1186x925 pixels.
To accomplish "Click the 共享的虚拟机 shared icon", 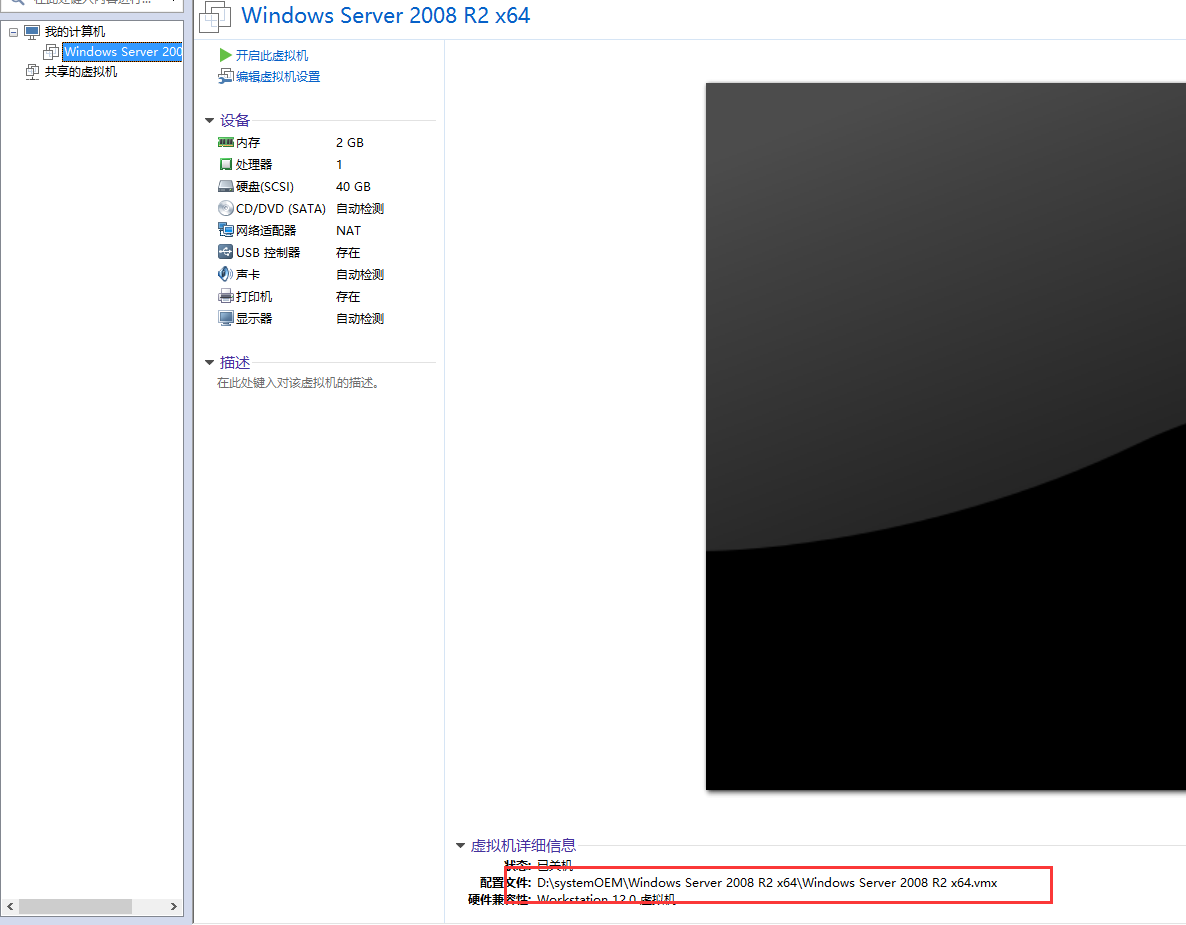I will [x=32, y=72].
